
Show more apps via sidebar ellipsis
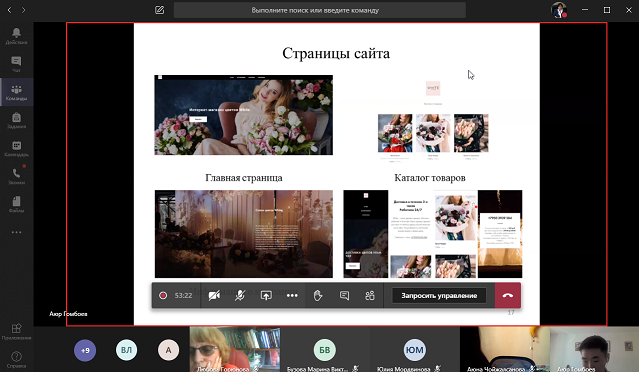tap(16, 232)
